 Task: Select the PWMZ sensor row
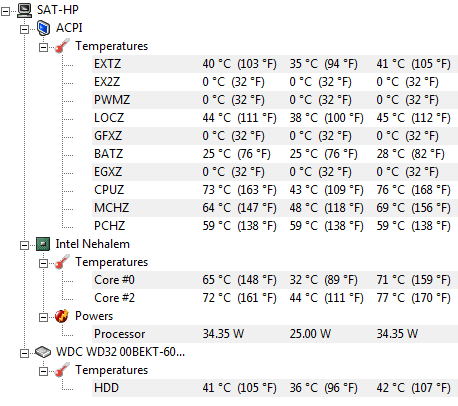point(275,100)
